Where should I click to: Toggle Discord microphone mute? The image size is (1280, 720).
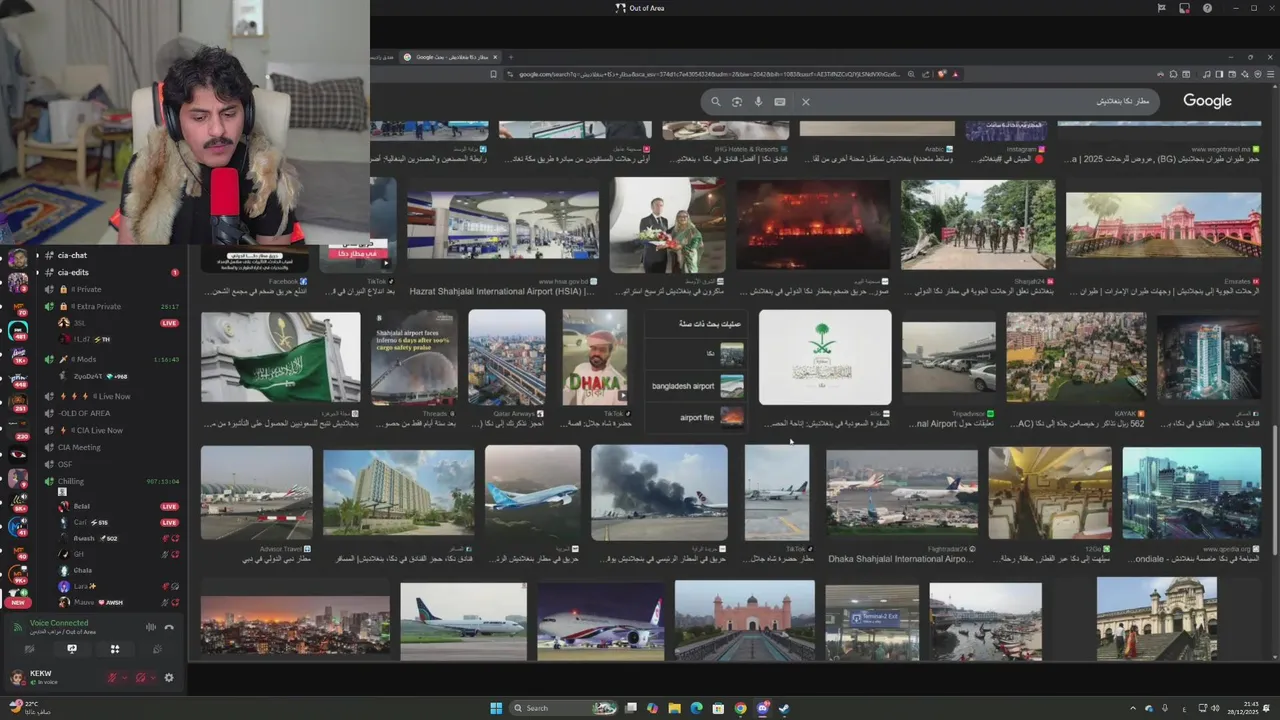[x=113, y=678]
